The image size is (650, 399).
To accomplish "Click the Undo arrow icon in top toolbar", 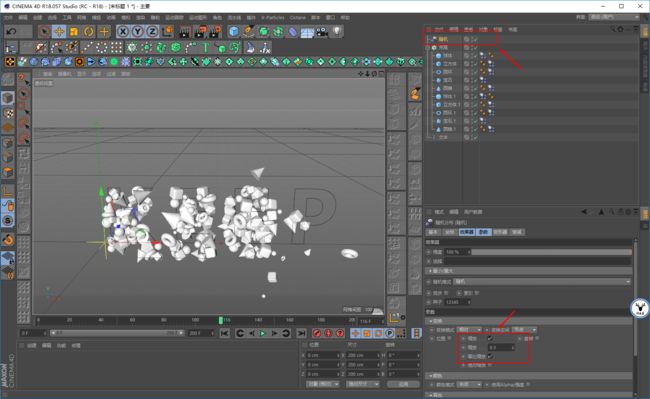I will tap(12, 31).
